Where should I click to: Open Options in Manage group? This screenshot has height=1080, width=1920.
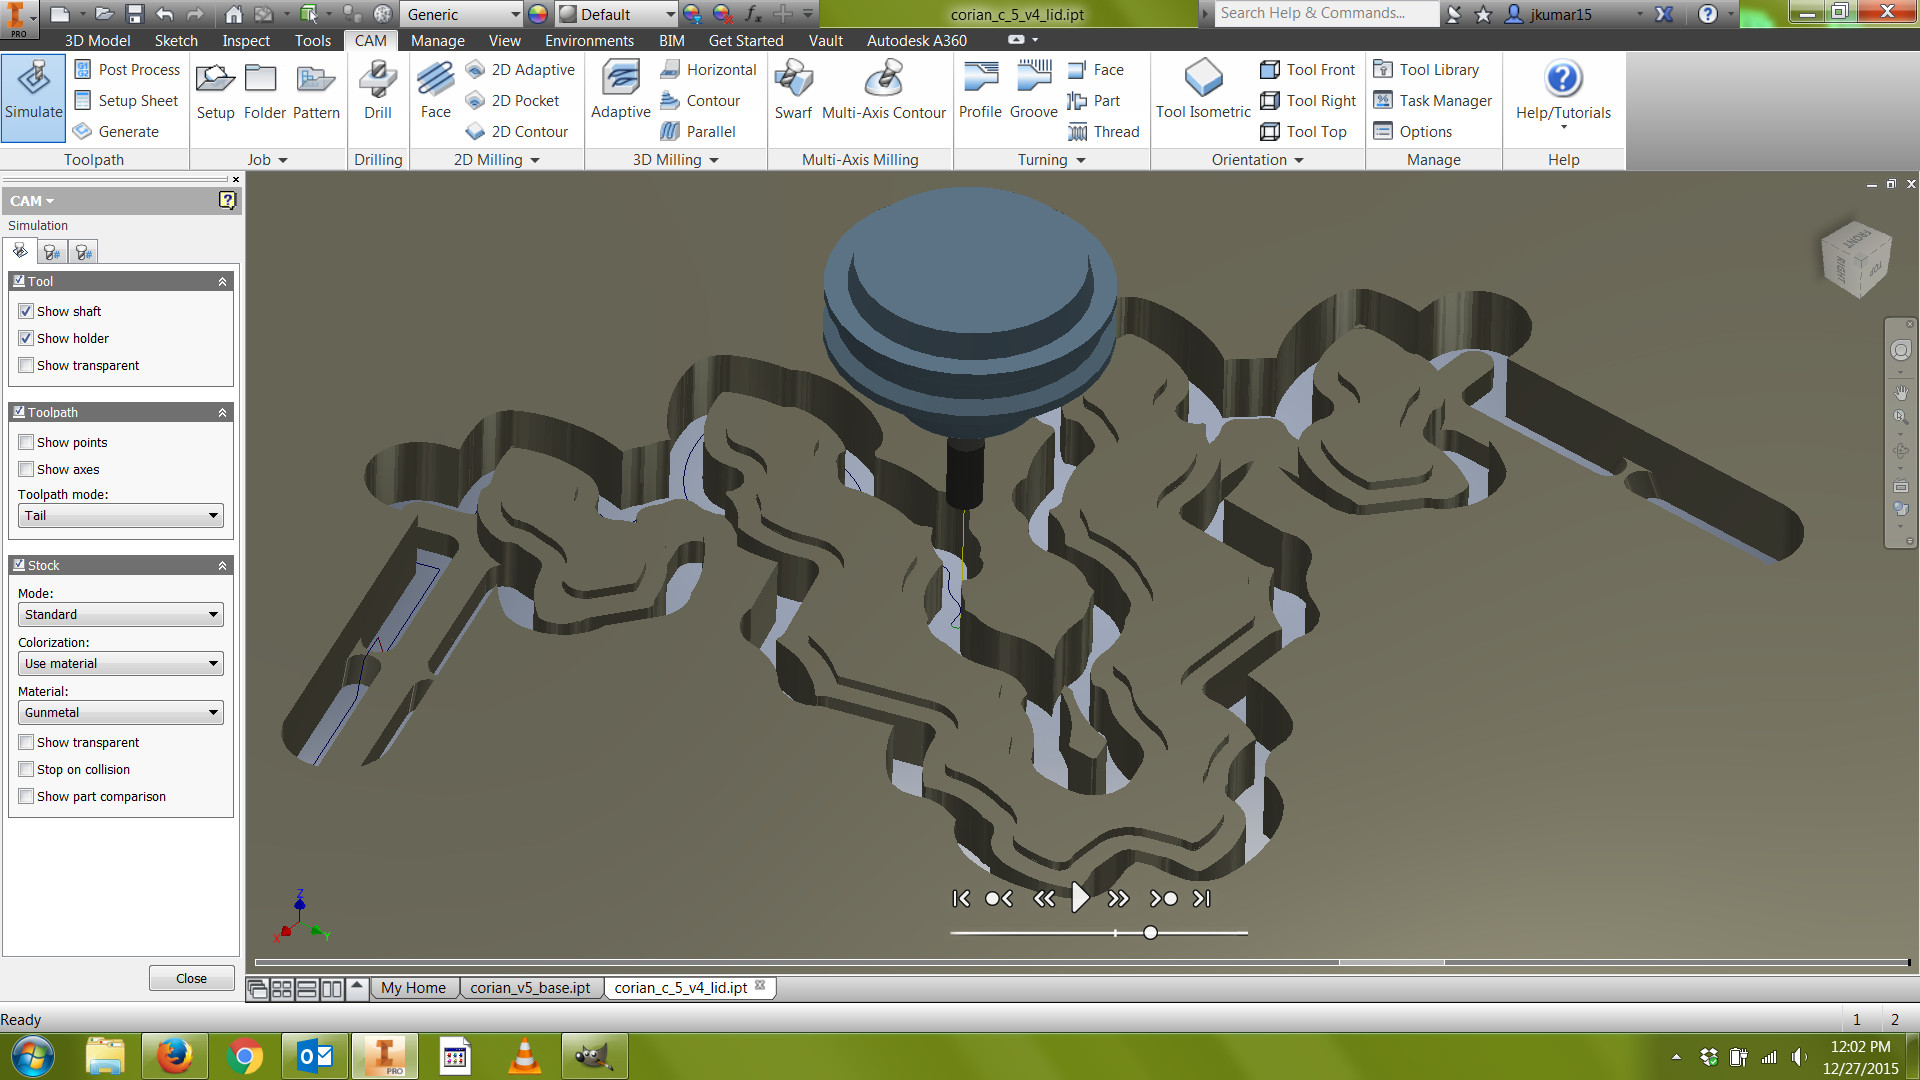[1413, 131]
